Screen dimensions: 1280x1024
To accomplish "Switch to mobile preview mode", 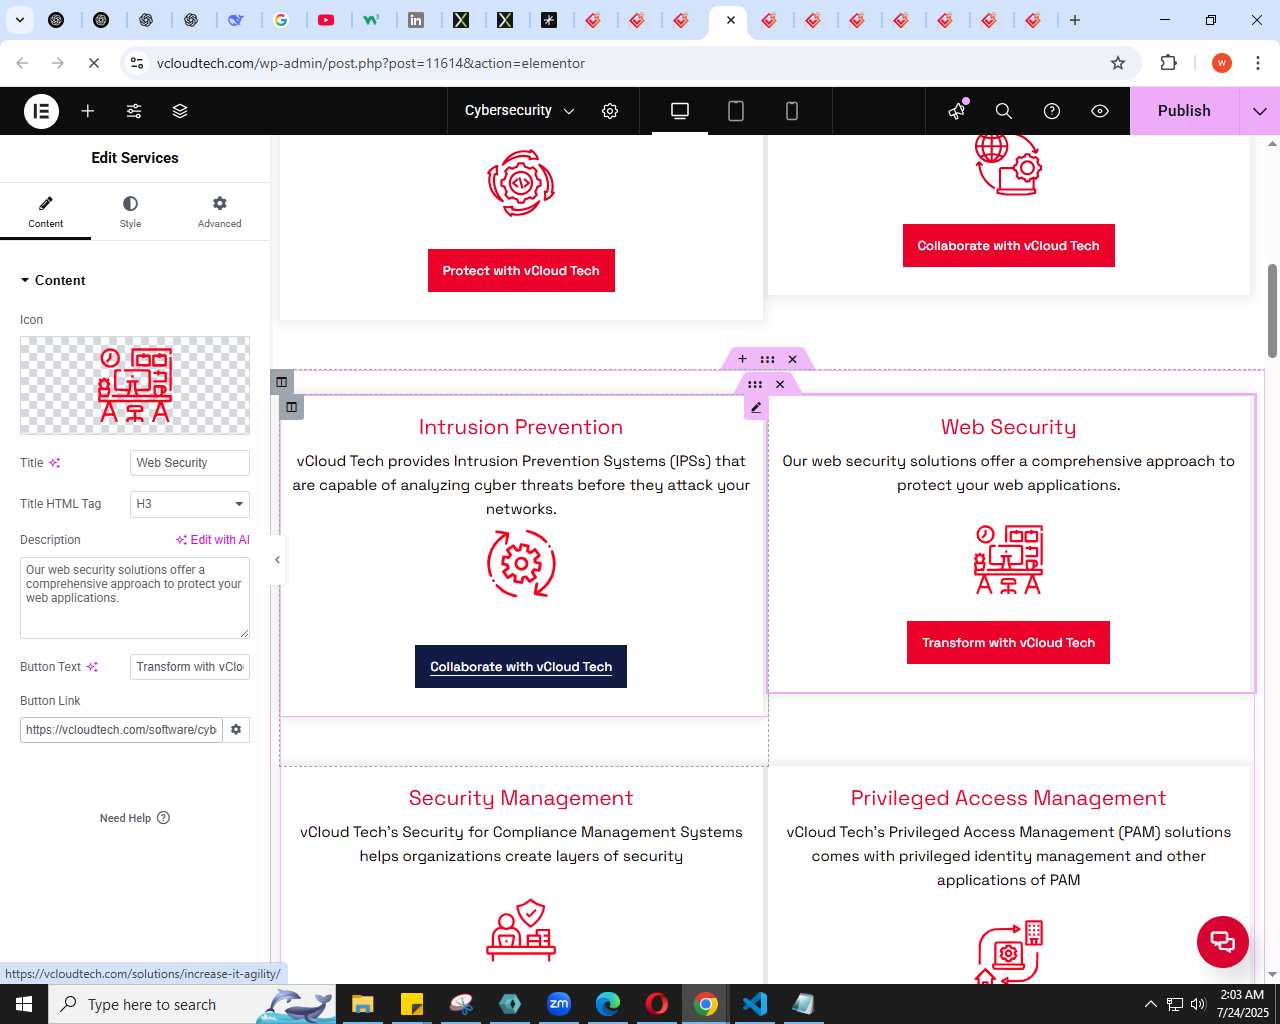I will tap(792, 111).
